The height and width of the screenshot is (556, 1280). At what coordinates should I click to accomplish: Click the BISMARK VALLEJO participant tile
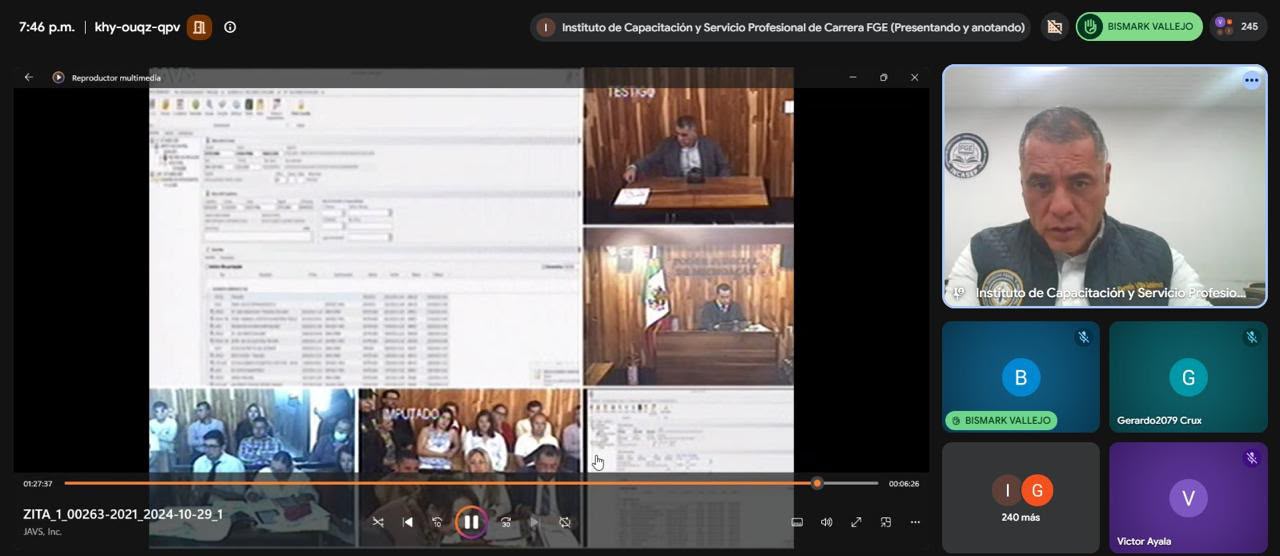point(1021,377)
